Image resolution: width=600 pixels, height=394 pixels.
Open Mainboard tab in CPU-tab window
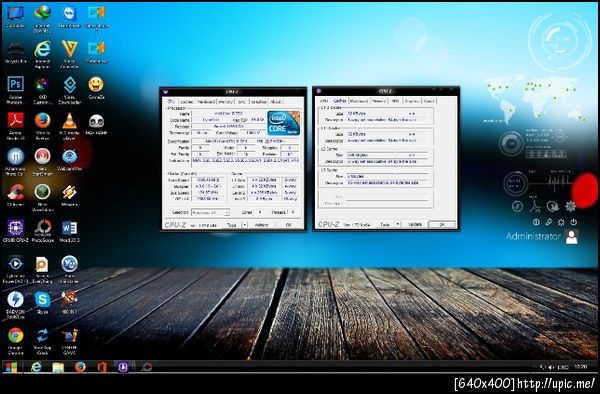[x=206, y=102]
